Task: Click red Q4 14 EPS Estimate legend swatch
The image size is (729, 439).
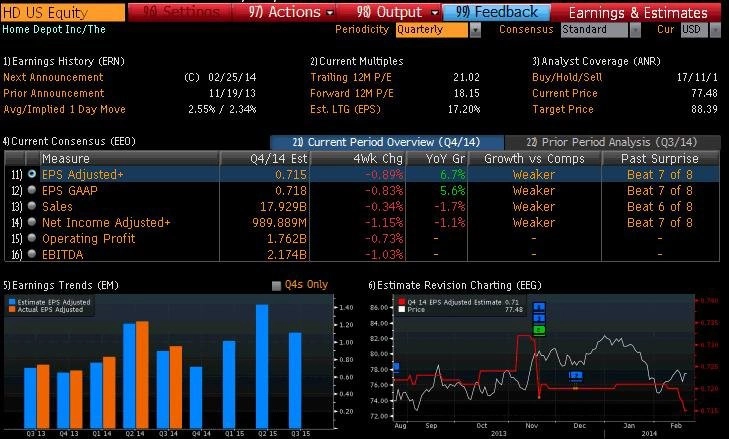Action: (402, 302)
